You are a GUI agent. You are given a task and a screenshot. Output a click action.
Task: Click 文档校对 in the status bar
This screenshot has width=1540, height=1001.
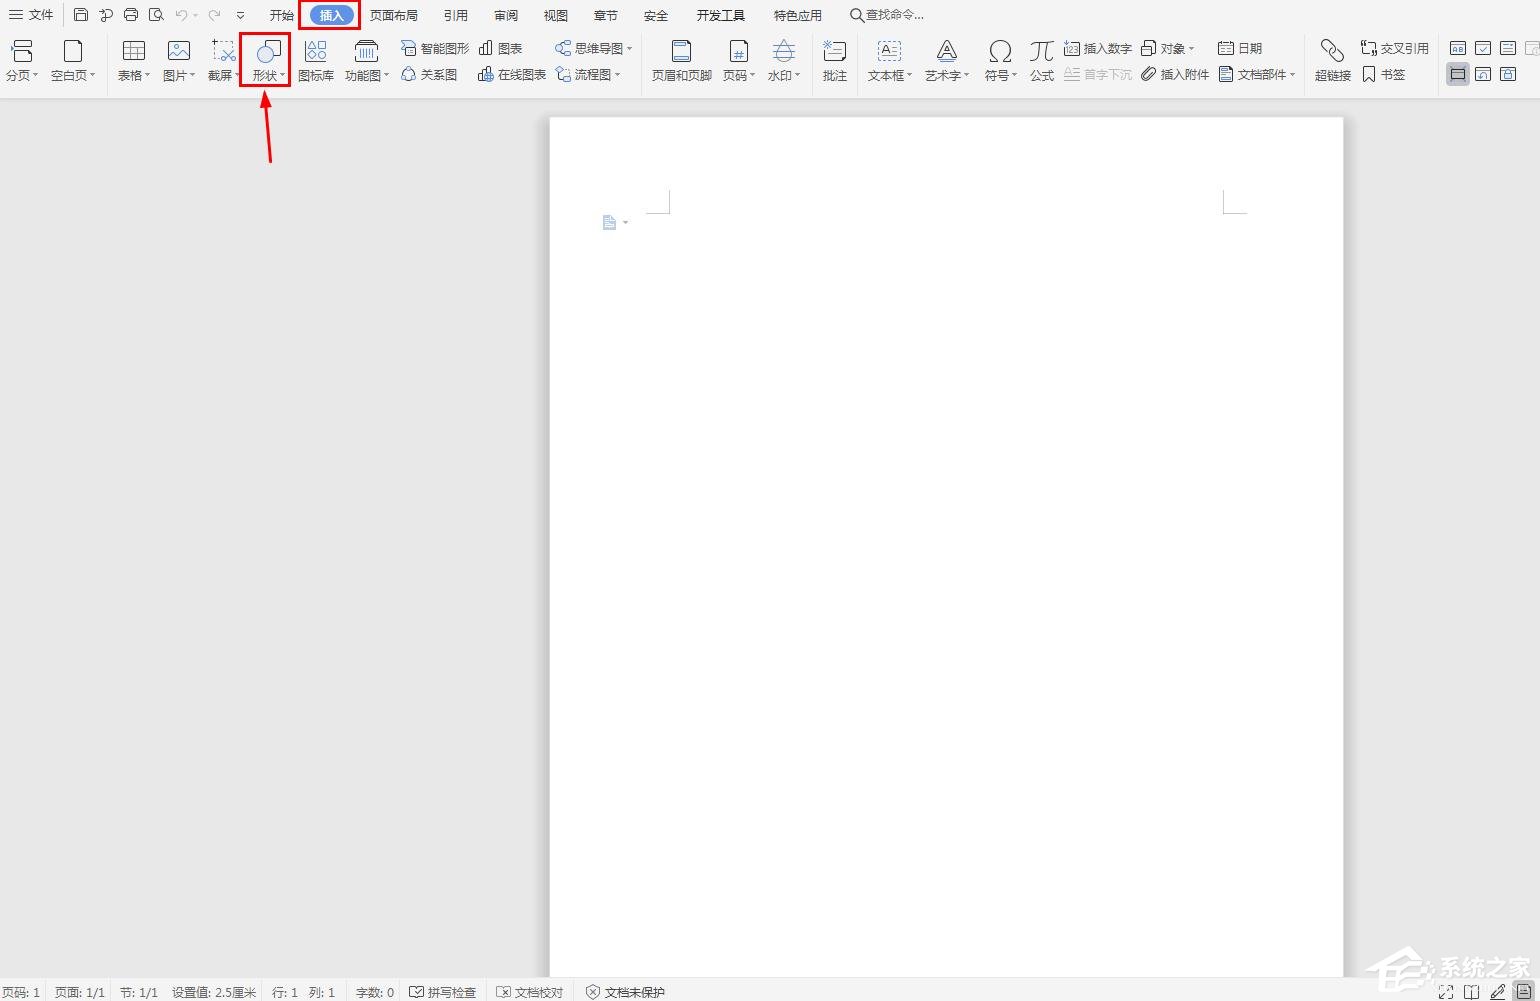(530, 992)
